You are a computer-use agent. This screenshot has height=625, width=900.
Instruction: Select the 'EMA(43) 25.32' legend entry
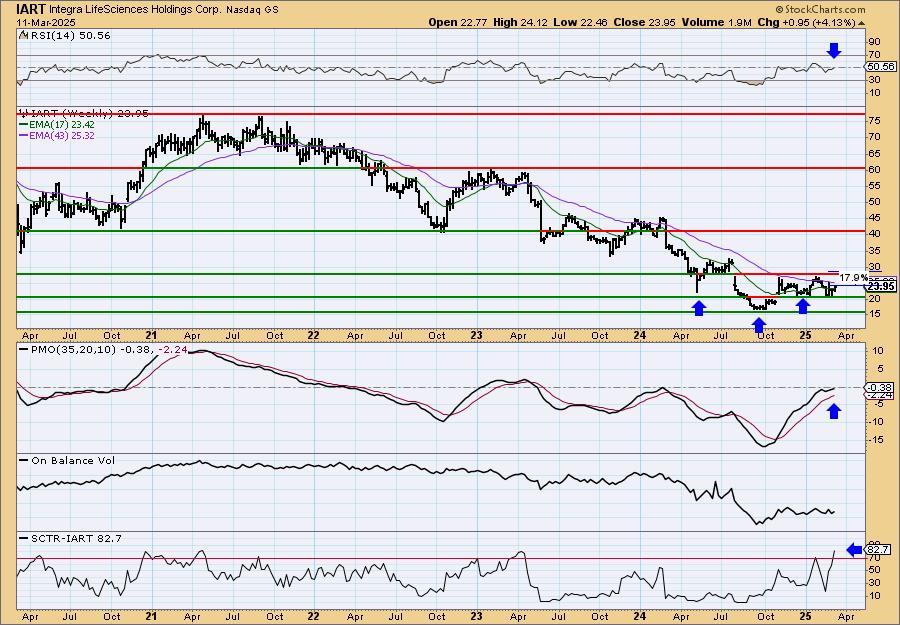(57, 136)
